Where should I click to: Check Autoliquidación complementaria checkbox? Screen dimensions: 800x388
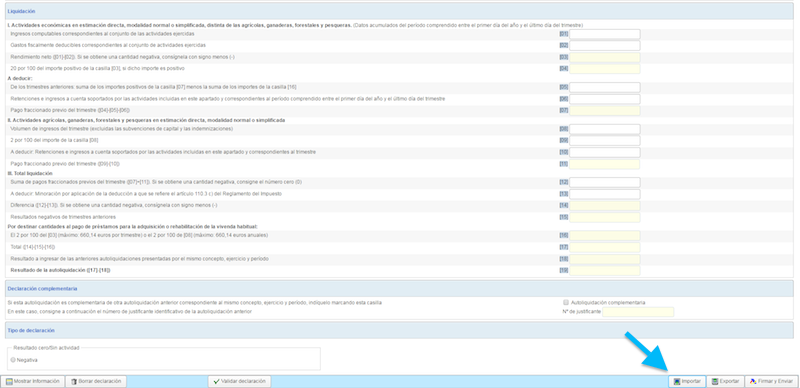(566, 302)
